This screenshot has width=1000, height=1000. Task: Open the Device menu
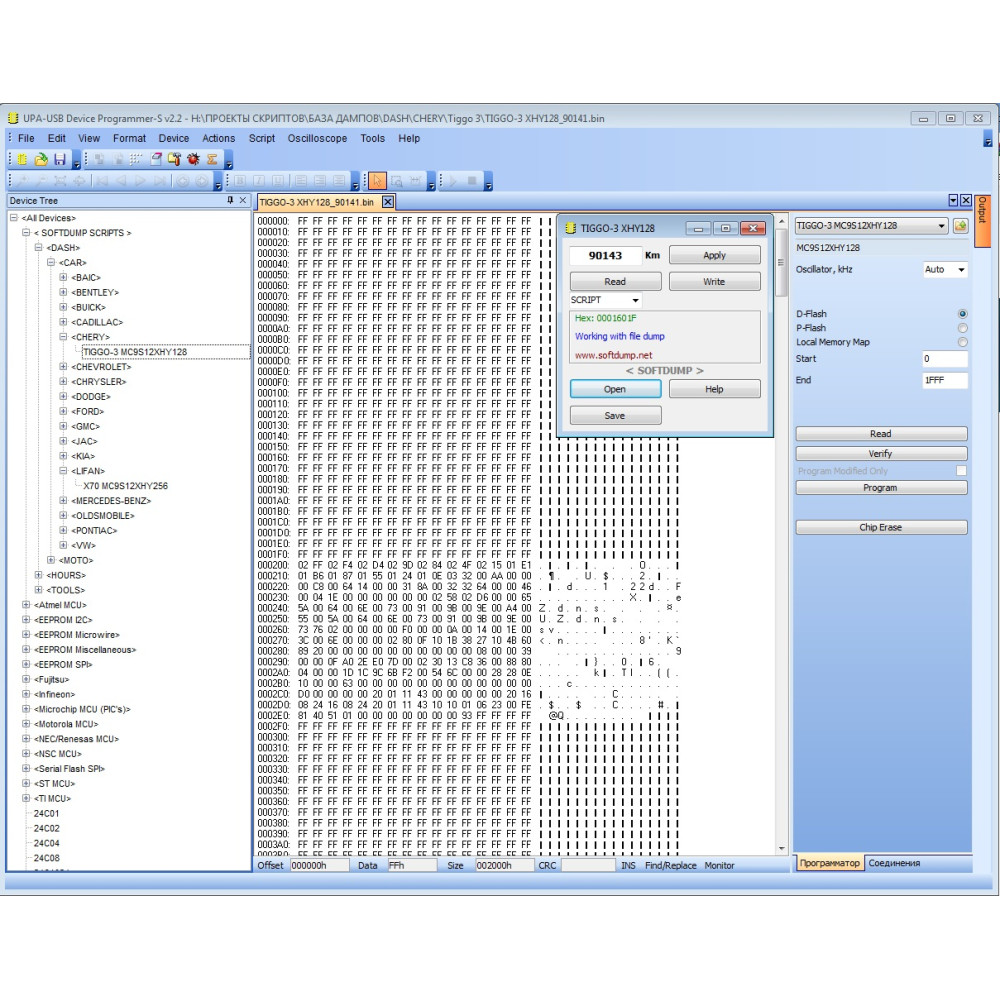tap(173, 138)
